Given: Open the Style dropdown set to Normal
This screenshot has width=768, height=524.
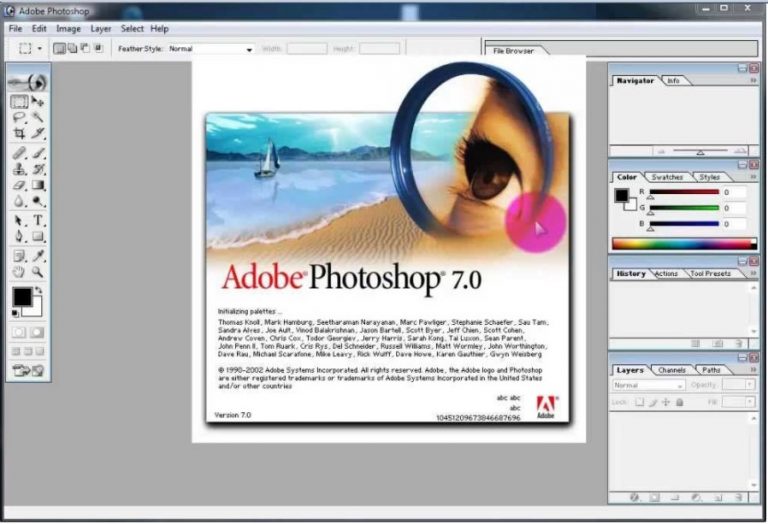Looking at the screenshot, I should pos(211,49).
